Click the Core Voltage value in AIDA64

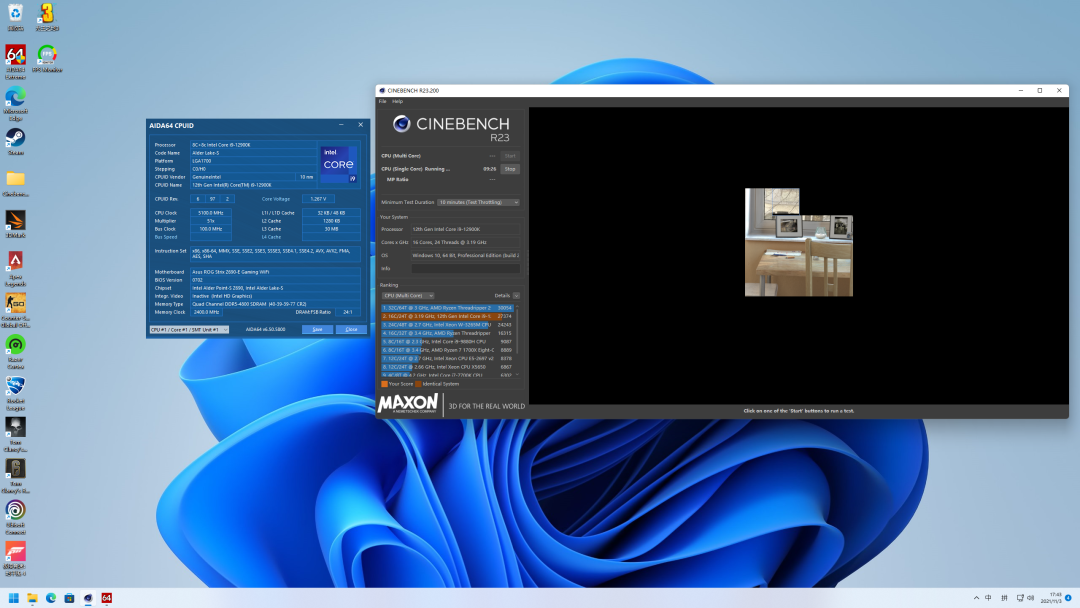[318, 199]
